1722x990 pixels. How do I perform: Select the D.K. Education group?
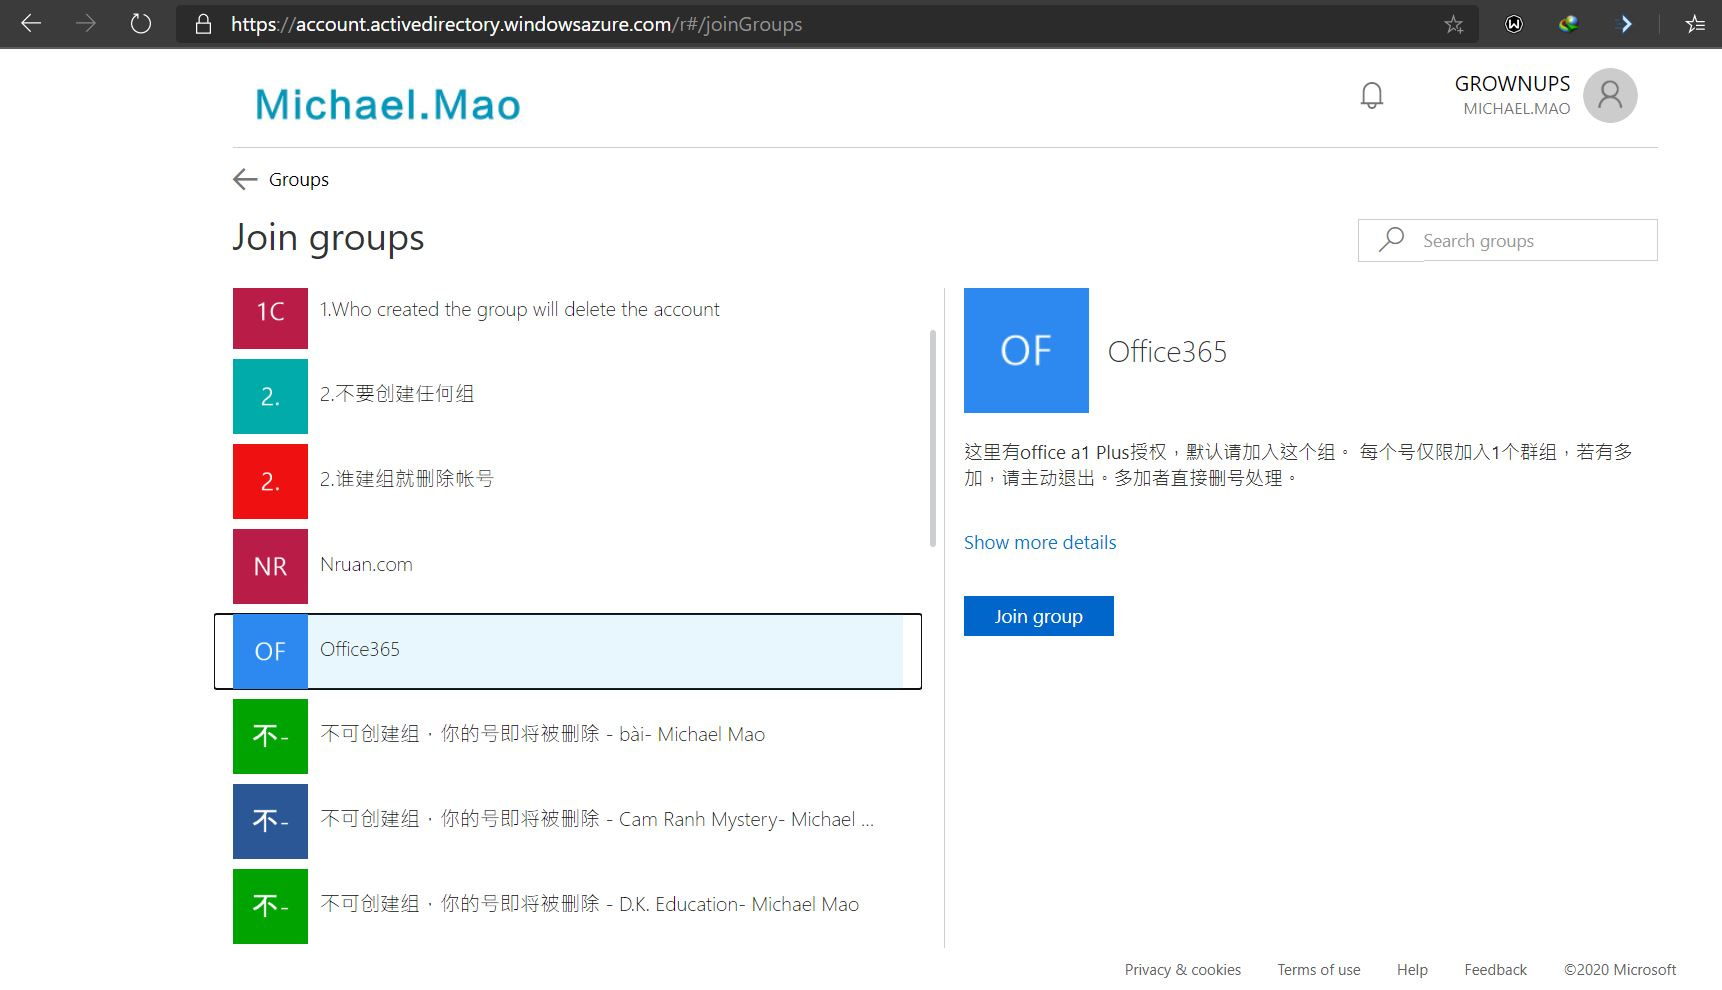[x=589, y=905]
